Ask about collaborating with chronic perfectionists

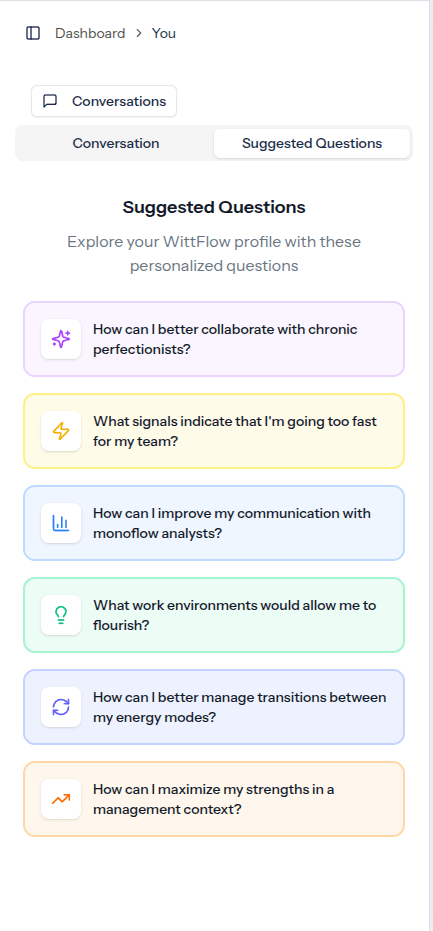point(214,339)
